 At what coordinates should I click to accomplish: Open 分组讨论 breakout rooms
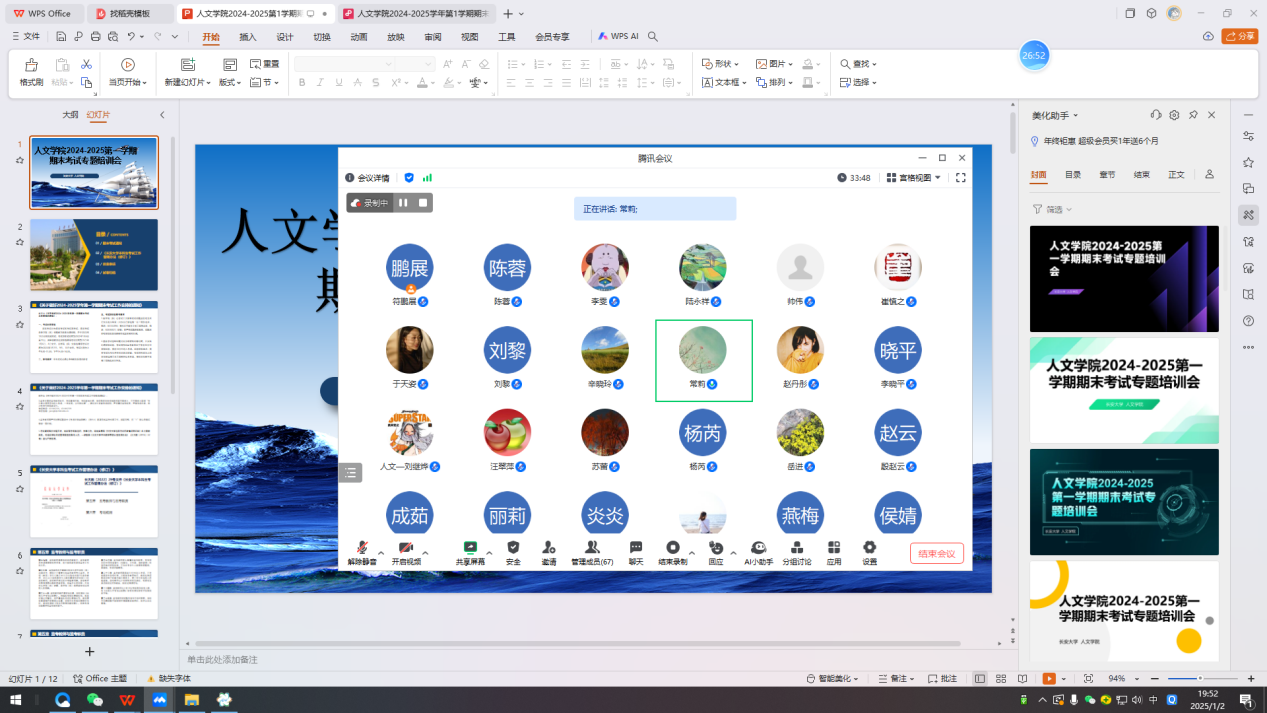point(796,549)
